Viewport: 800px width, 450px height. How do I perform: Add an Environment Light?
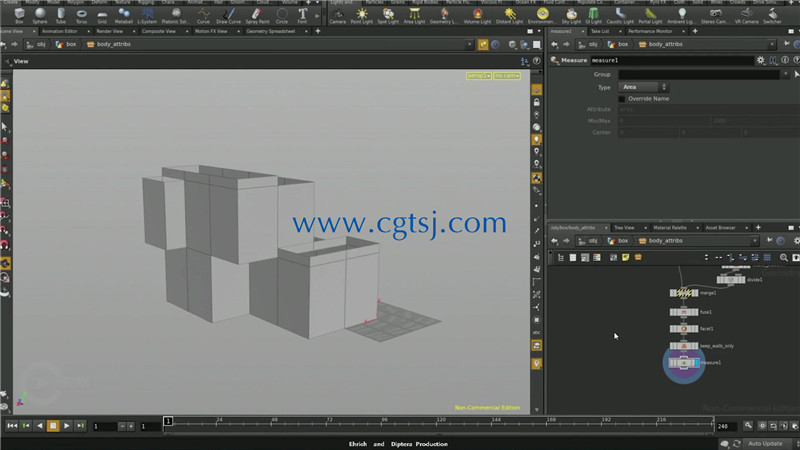pyautogui.click(x=542, y=16)
